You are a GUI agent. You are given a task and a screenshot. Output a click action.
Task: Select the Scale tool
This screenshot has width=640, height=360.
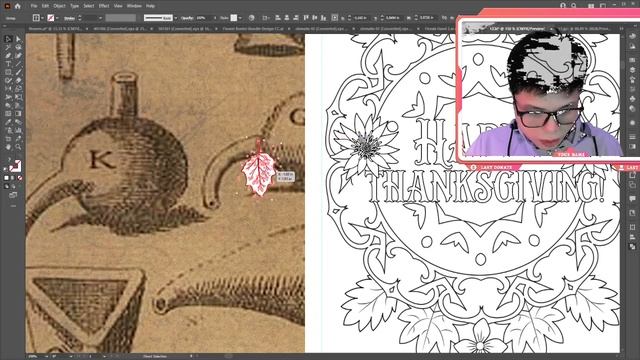click(18, 89)
